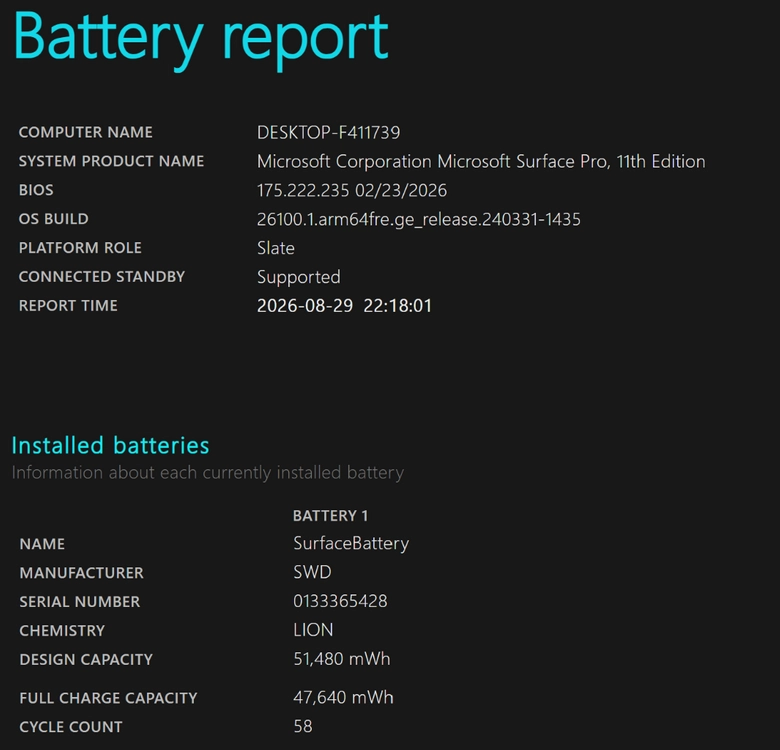Click the BIOS label
Image resolution: width=780 pixels, height=750 pixels.
click(x=36, y=190)
